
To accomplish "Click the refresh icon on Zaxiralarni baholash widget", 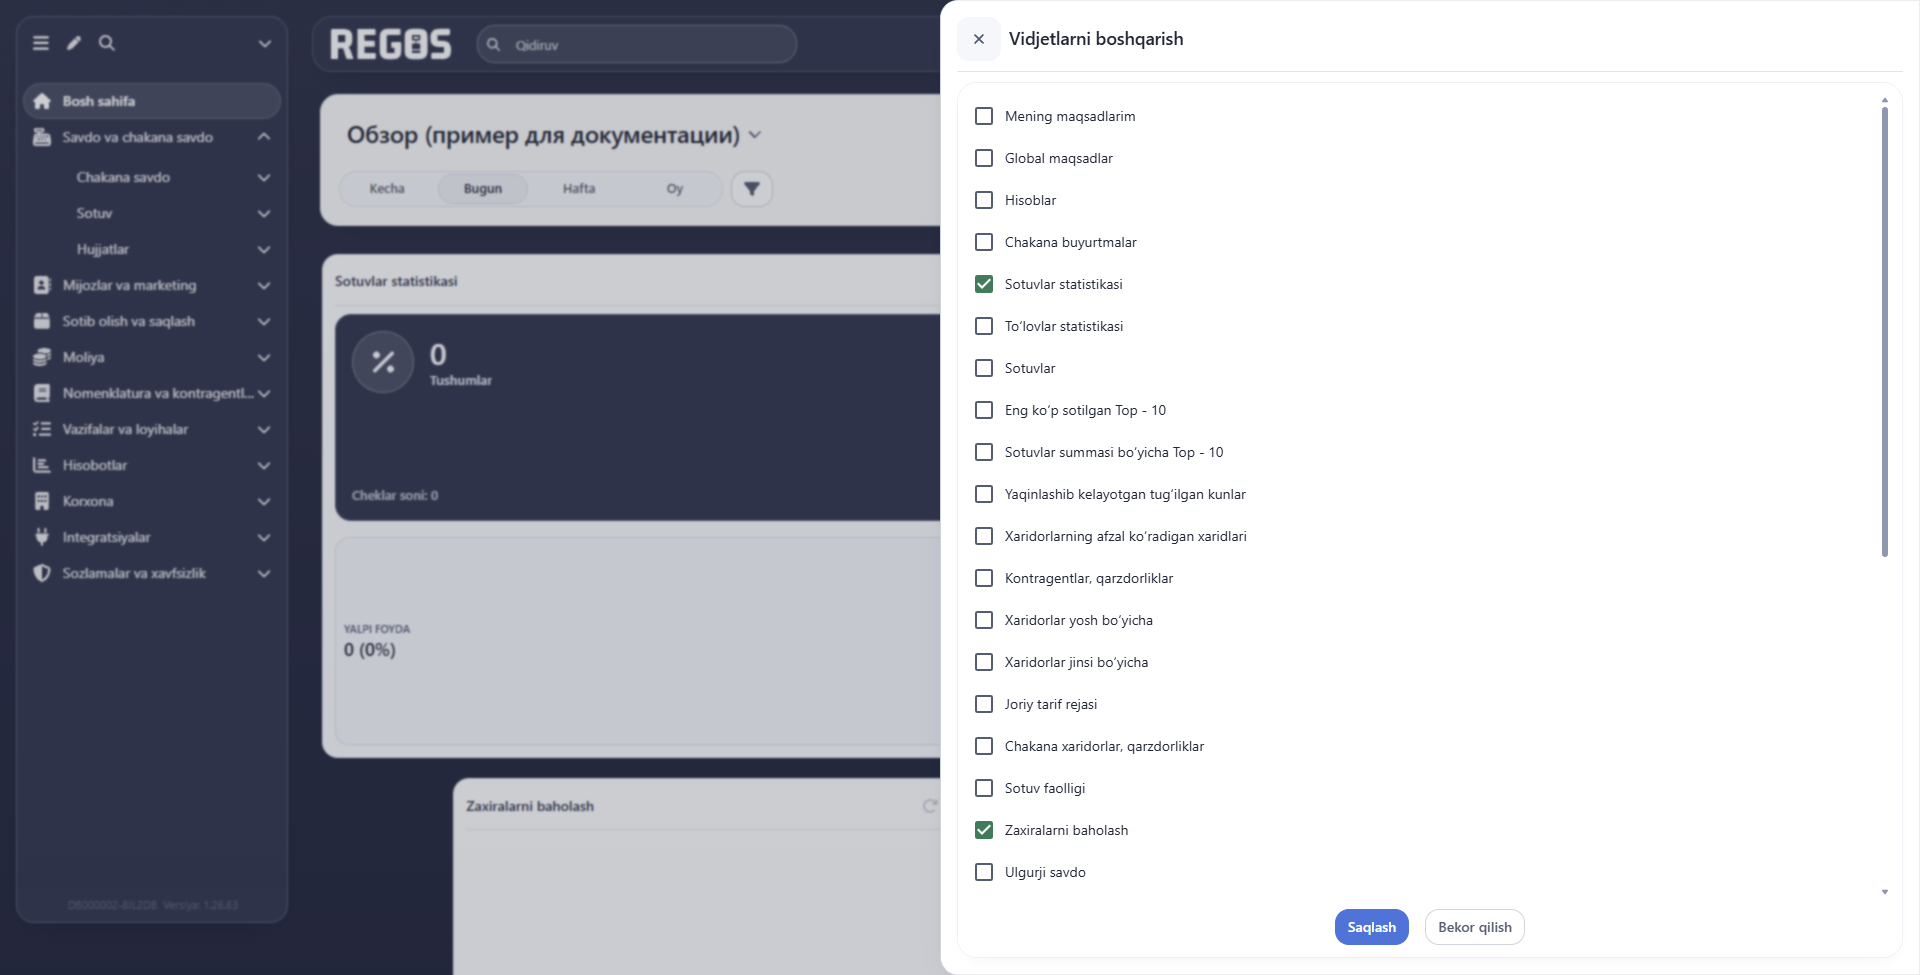I will (x=930, y=806).
